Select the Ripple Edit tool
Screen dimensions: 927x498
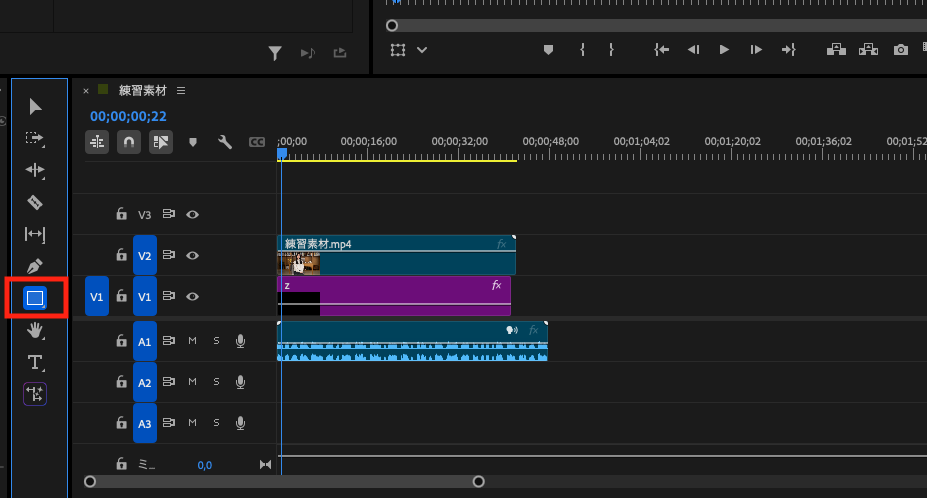[x=35, y=171]
